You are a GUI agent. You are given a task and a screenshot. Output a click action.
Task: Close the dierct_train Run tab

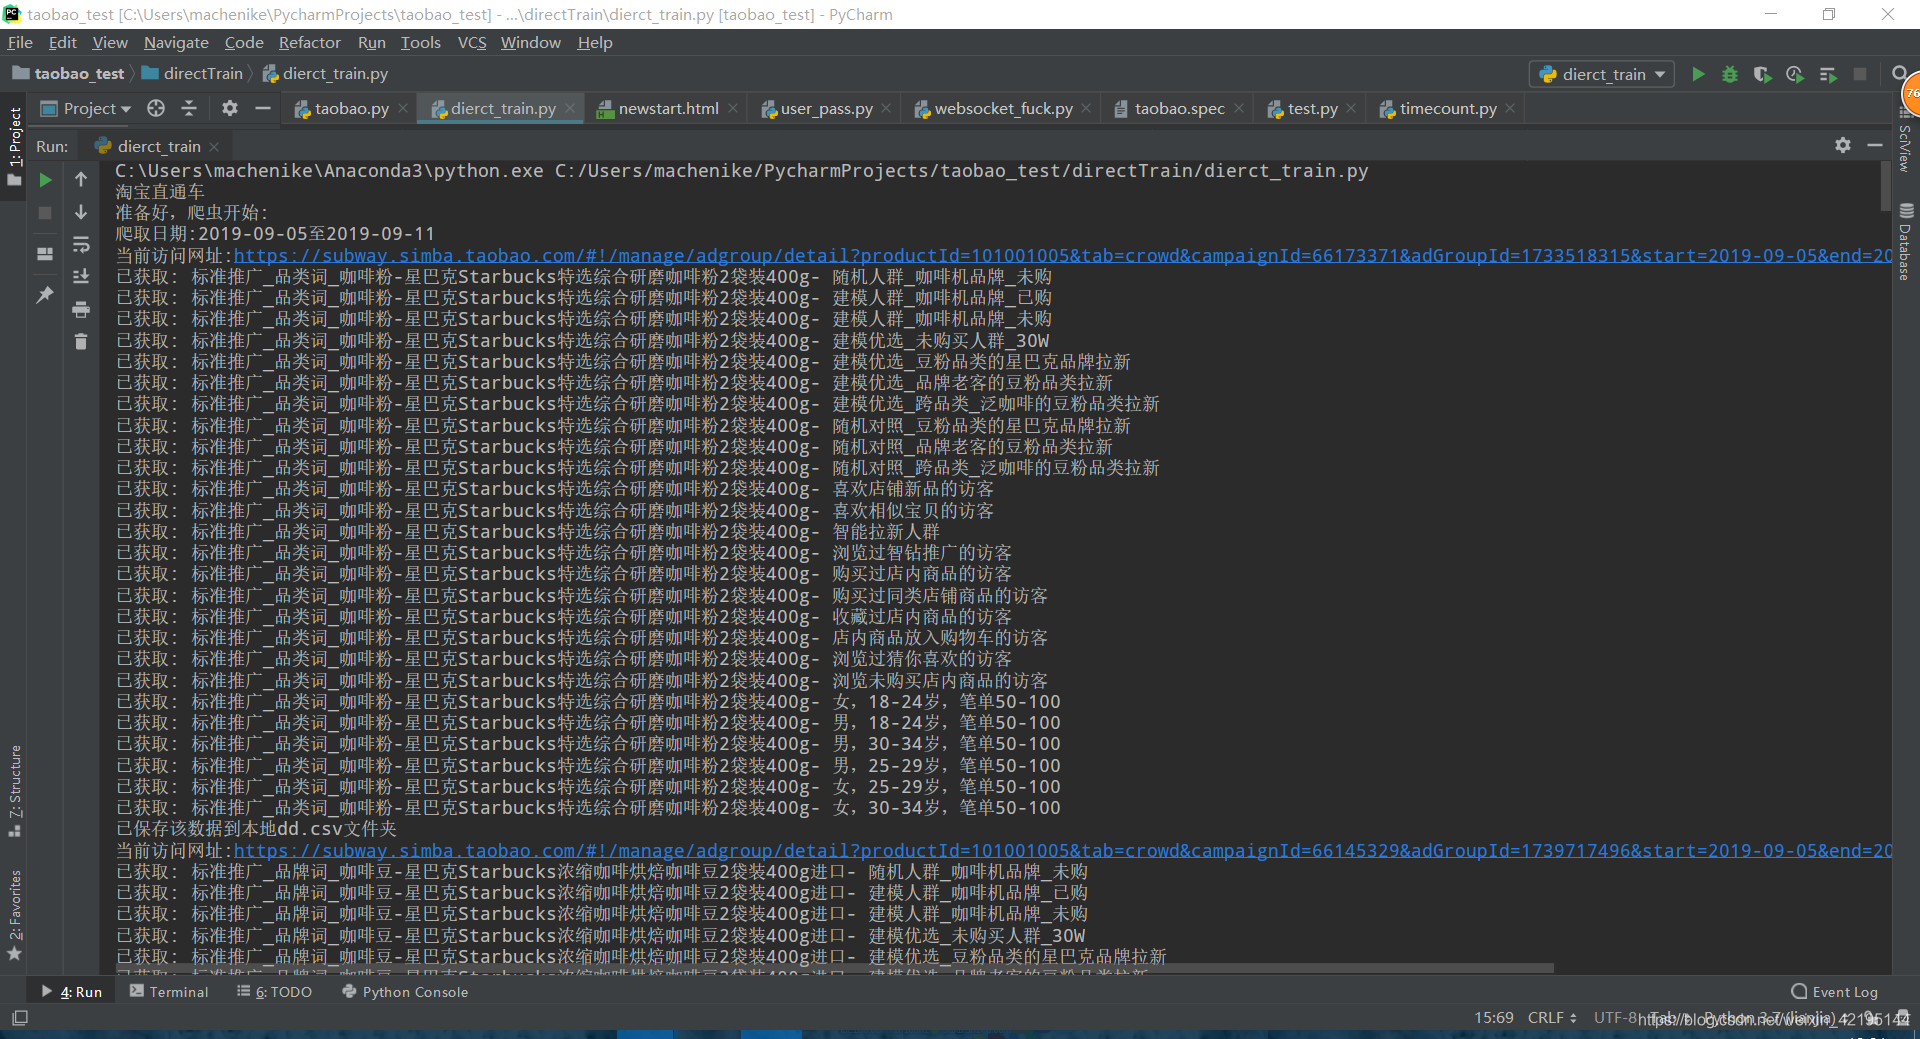coord(214,146)
